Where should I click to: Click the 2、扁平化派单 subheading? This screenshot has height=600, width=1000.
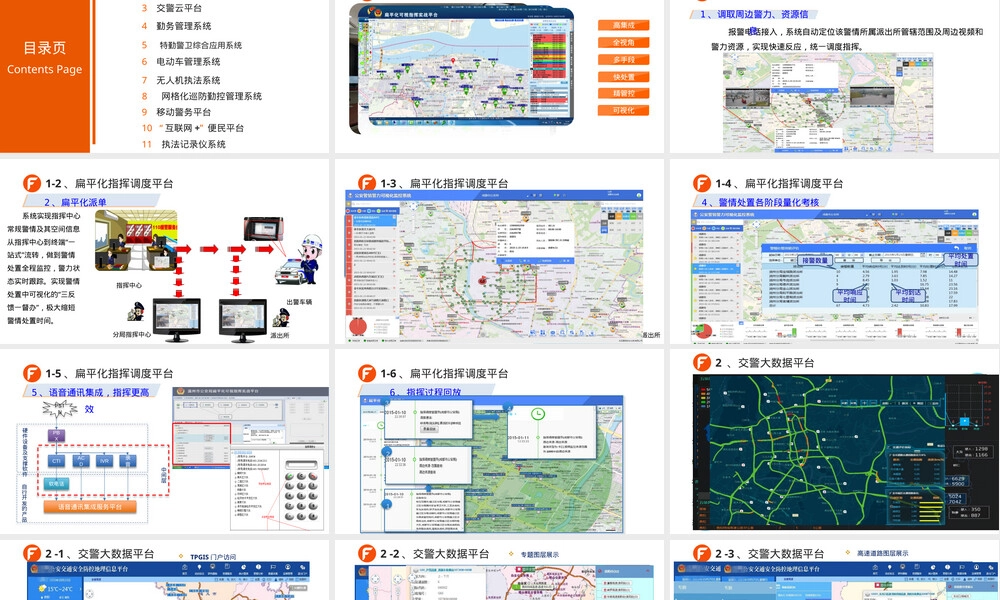coord(75,202)
